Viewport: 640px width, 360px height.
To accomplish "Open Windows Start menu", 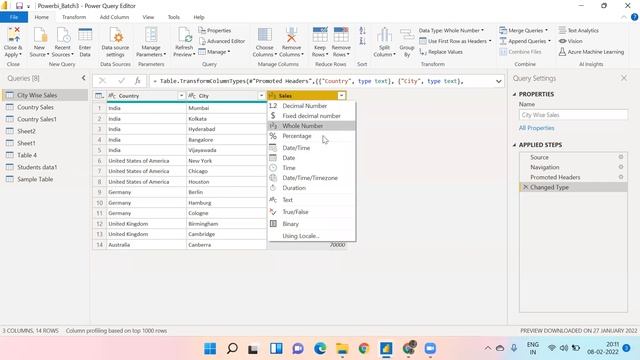I will (x=210, y=349).
